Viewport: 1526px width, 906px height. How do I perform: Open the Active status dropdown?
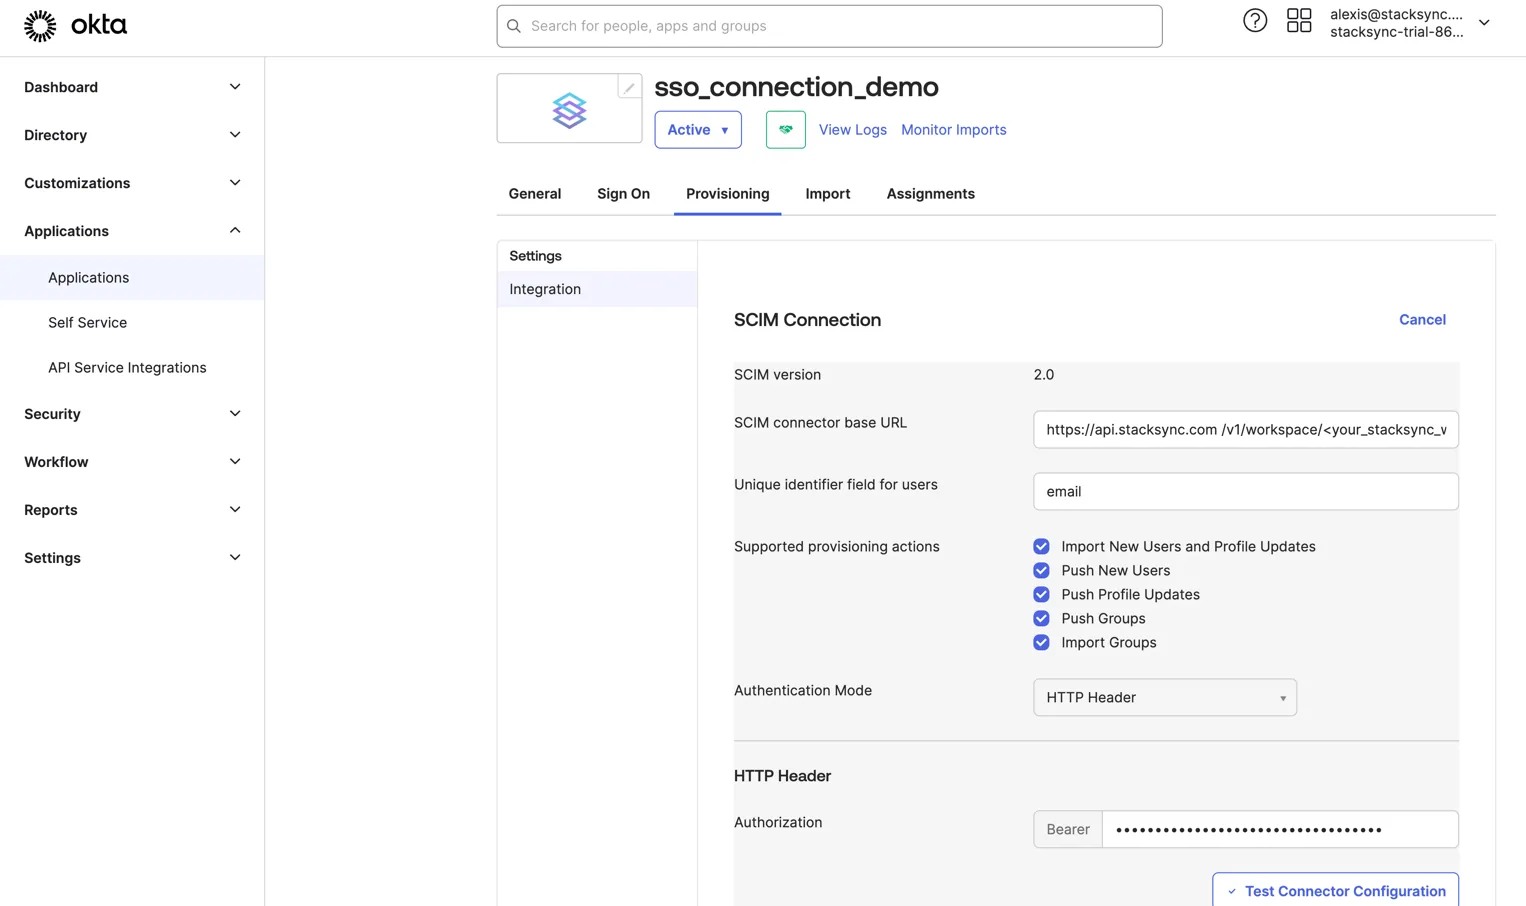pos(698,130)
